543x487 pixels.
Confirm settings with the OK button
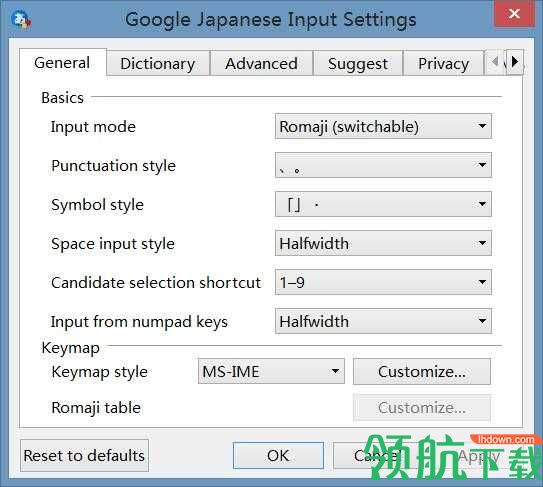pos(278,455)
